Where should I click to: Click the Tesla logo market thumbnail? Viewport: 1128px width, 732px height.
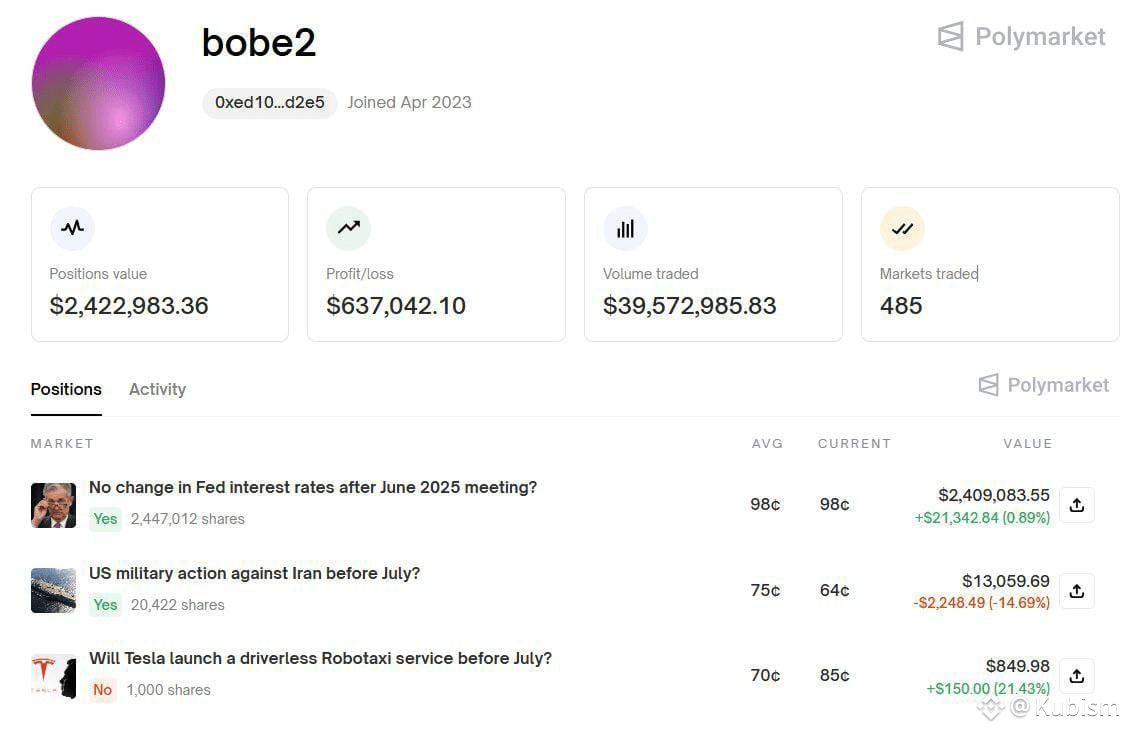coord(53,676)
